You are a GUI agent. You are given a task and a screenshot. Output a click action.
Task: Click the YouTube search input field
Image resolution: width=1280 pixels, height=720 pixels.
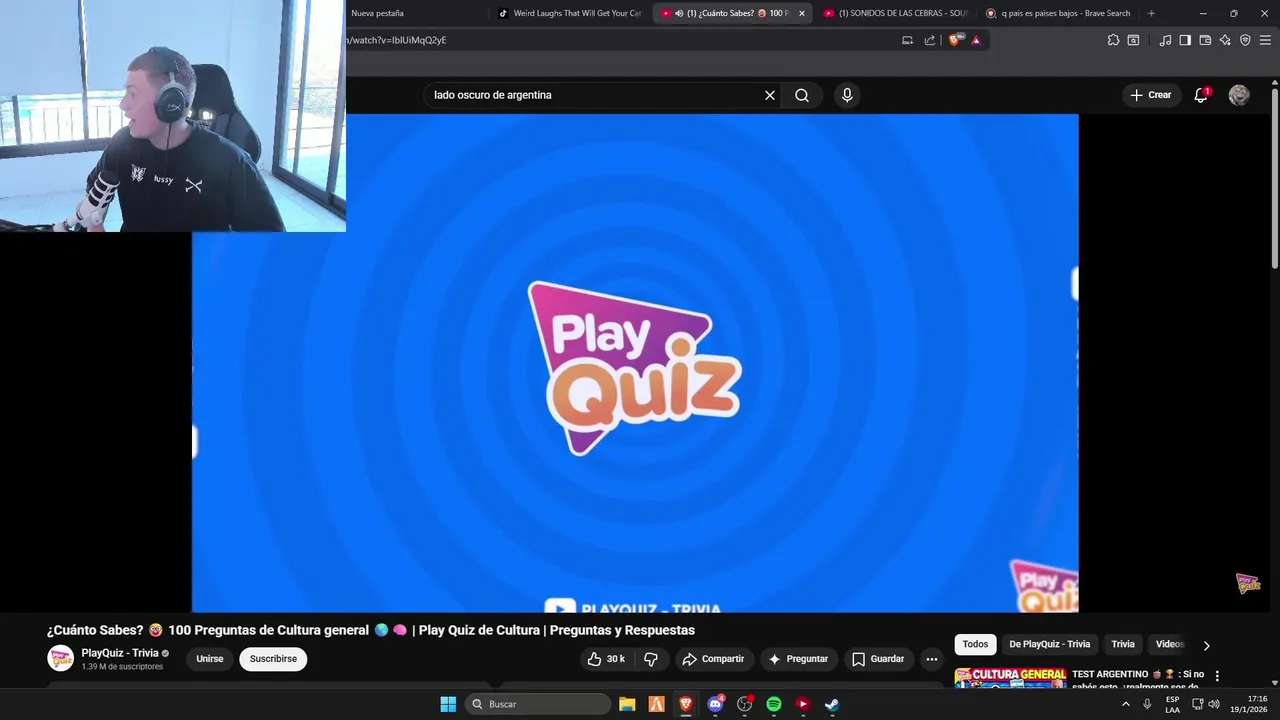[596, 95]
